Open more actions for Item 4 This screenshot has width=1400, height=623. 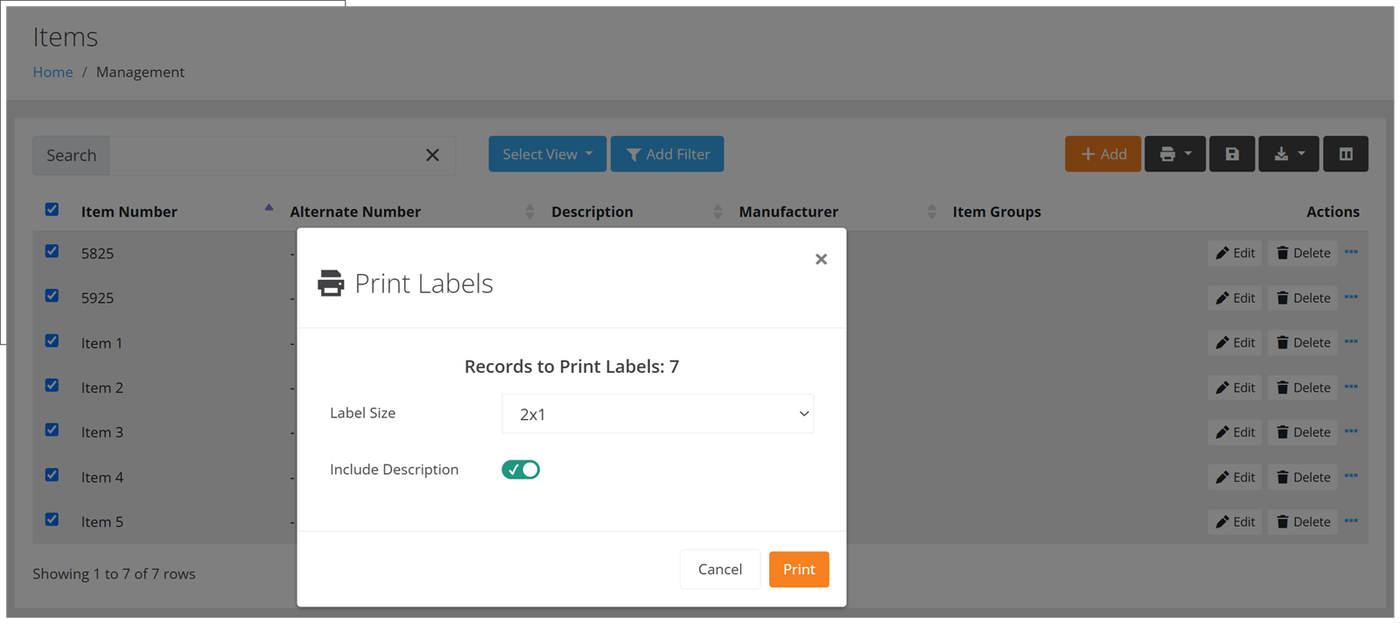point(1351,476)
